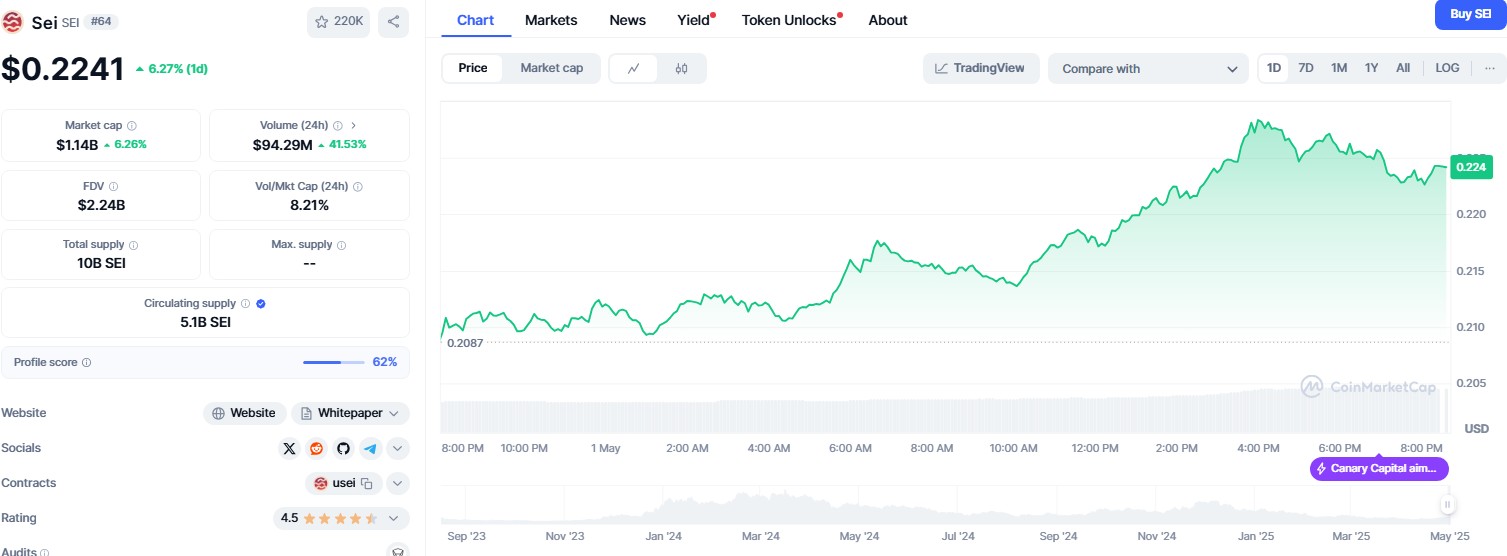Viewport: 1507px width, 556px height.
Task: Click the share icon next to watchlist
Action: (x=393, y=21)
